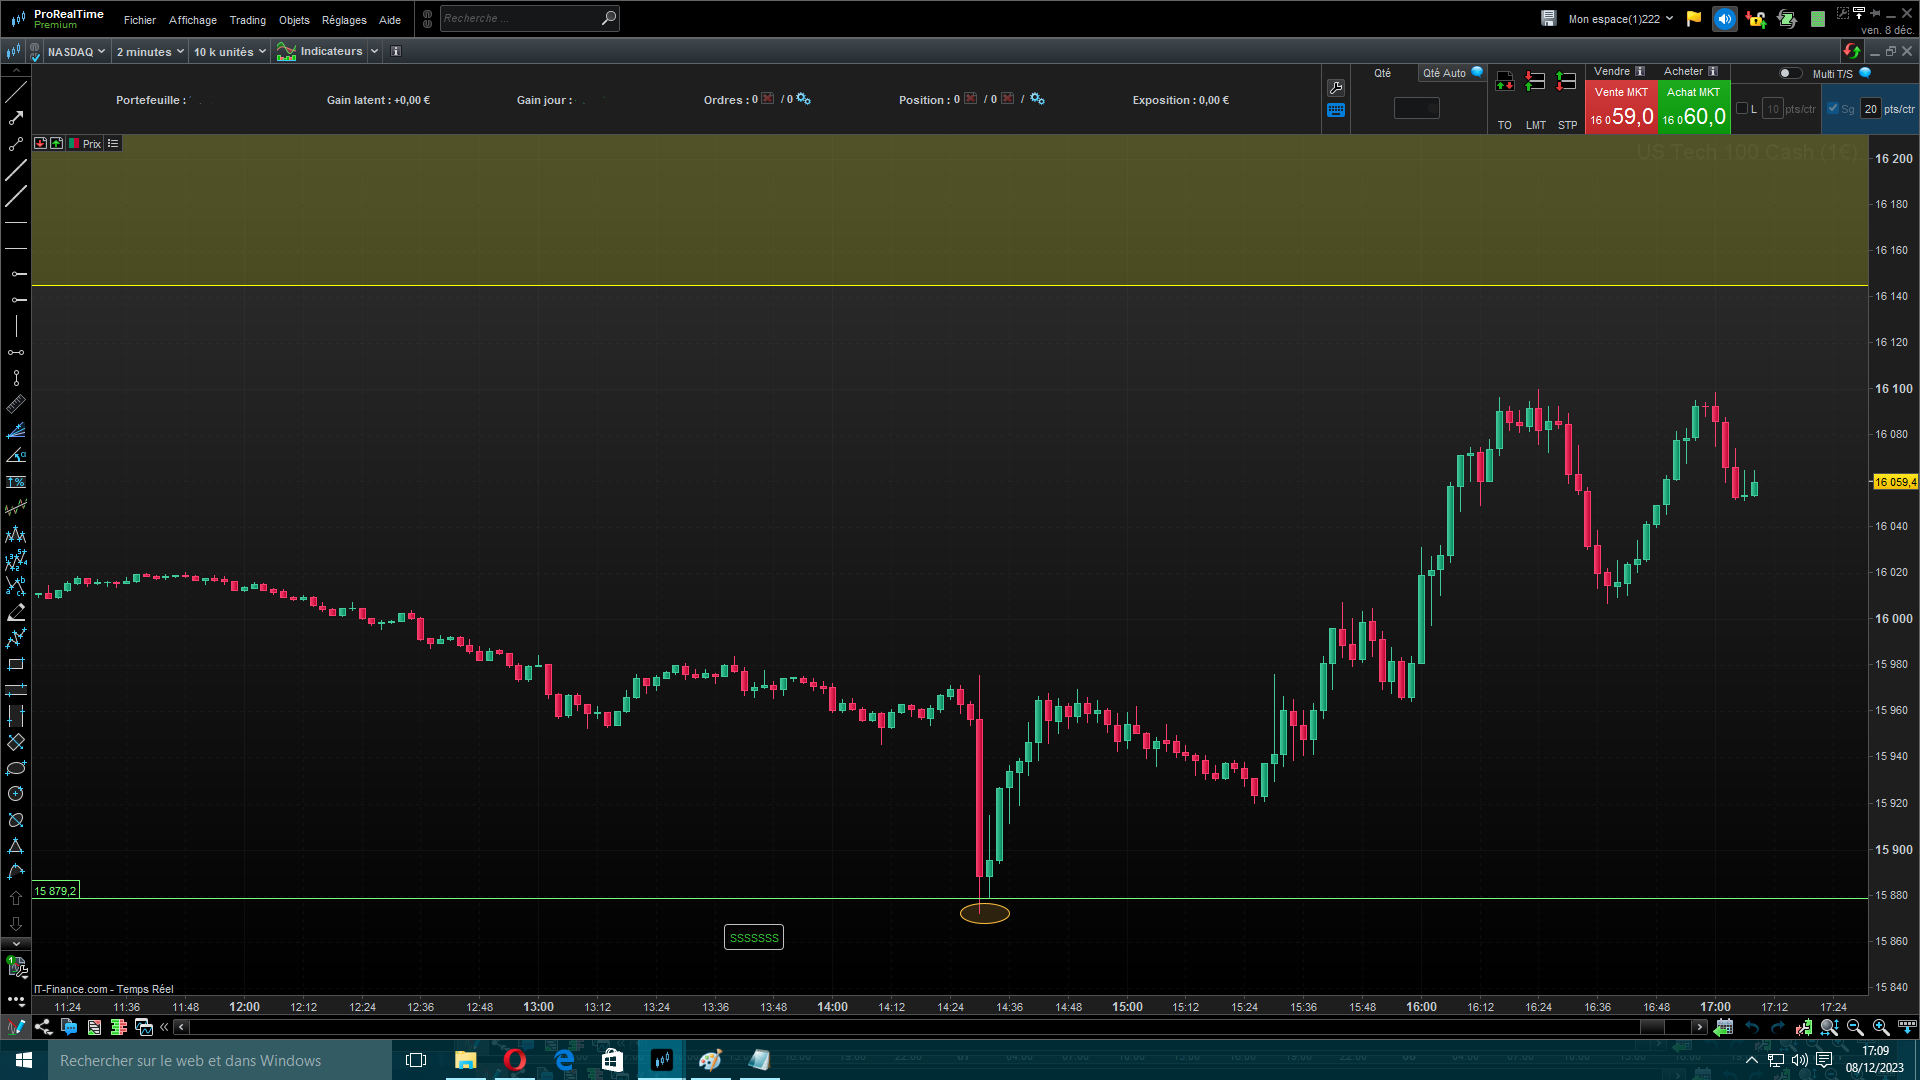Click the zoom out magnifier icon

click(1855, 1027)
